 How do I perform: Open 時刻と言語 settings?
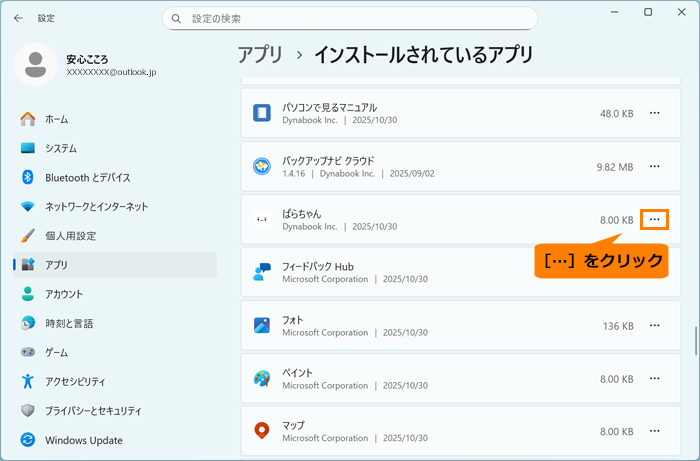pos(115,323)
